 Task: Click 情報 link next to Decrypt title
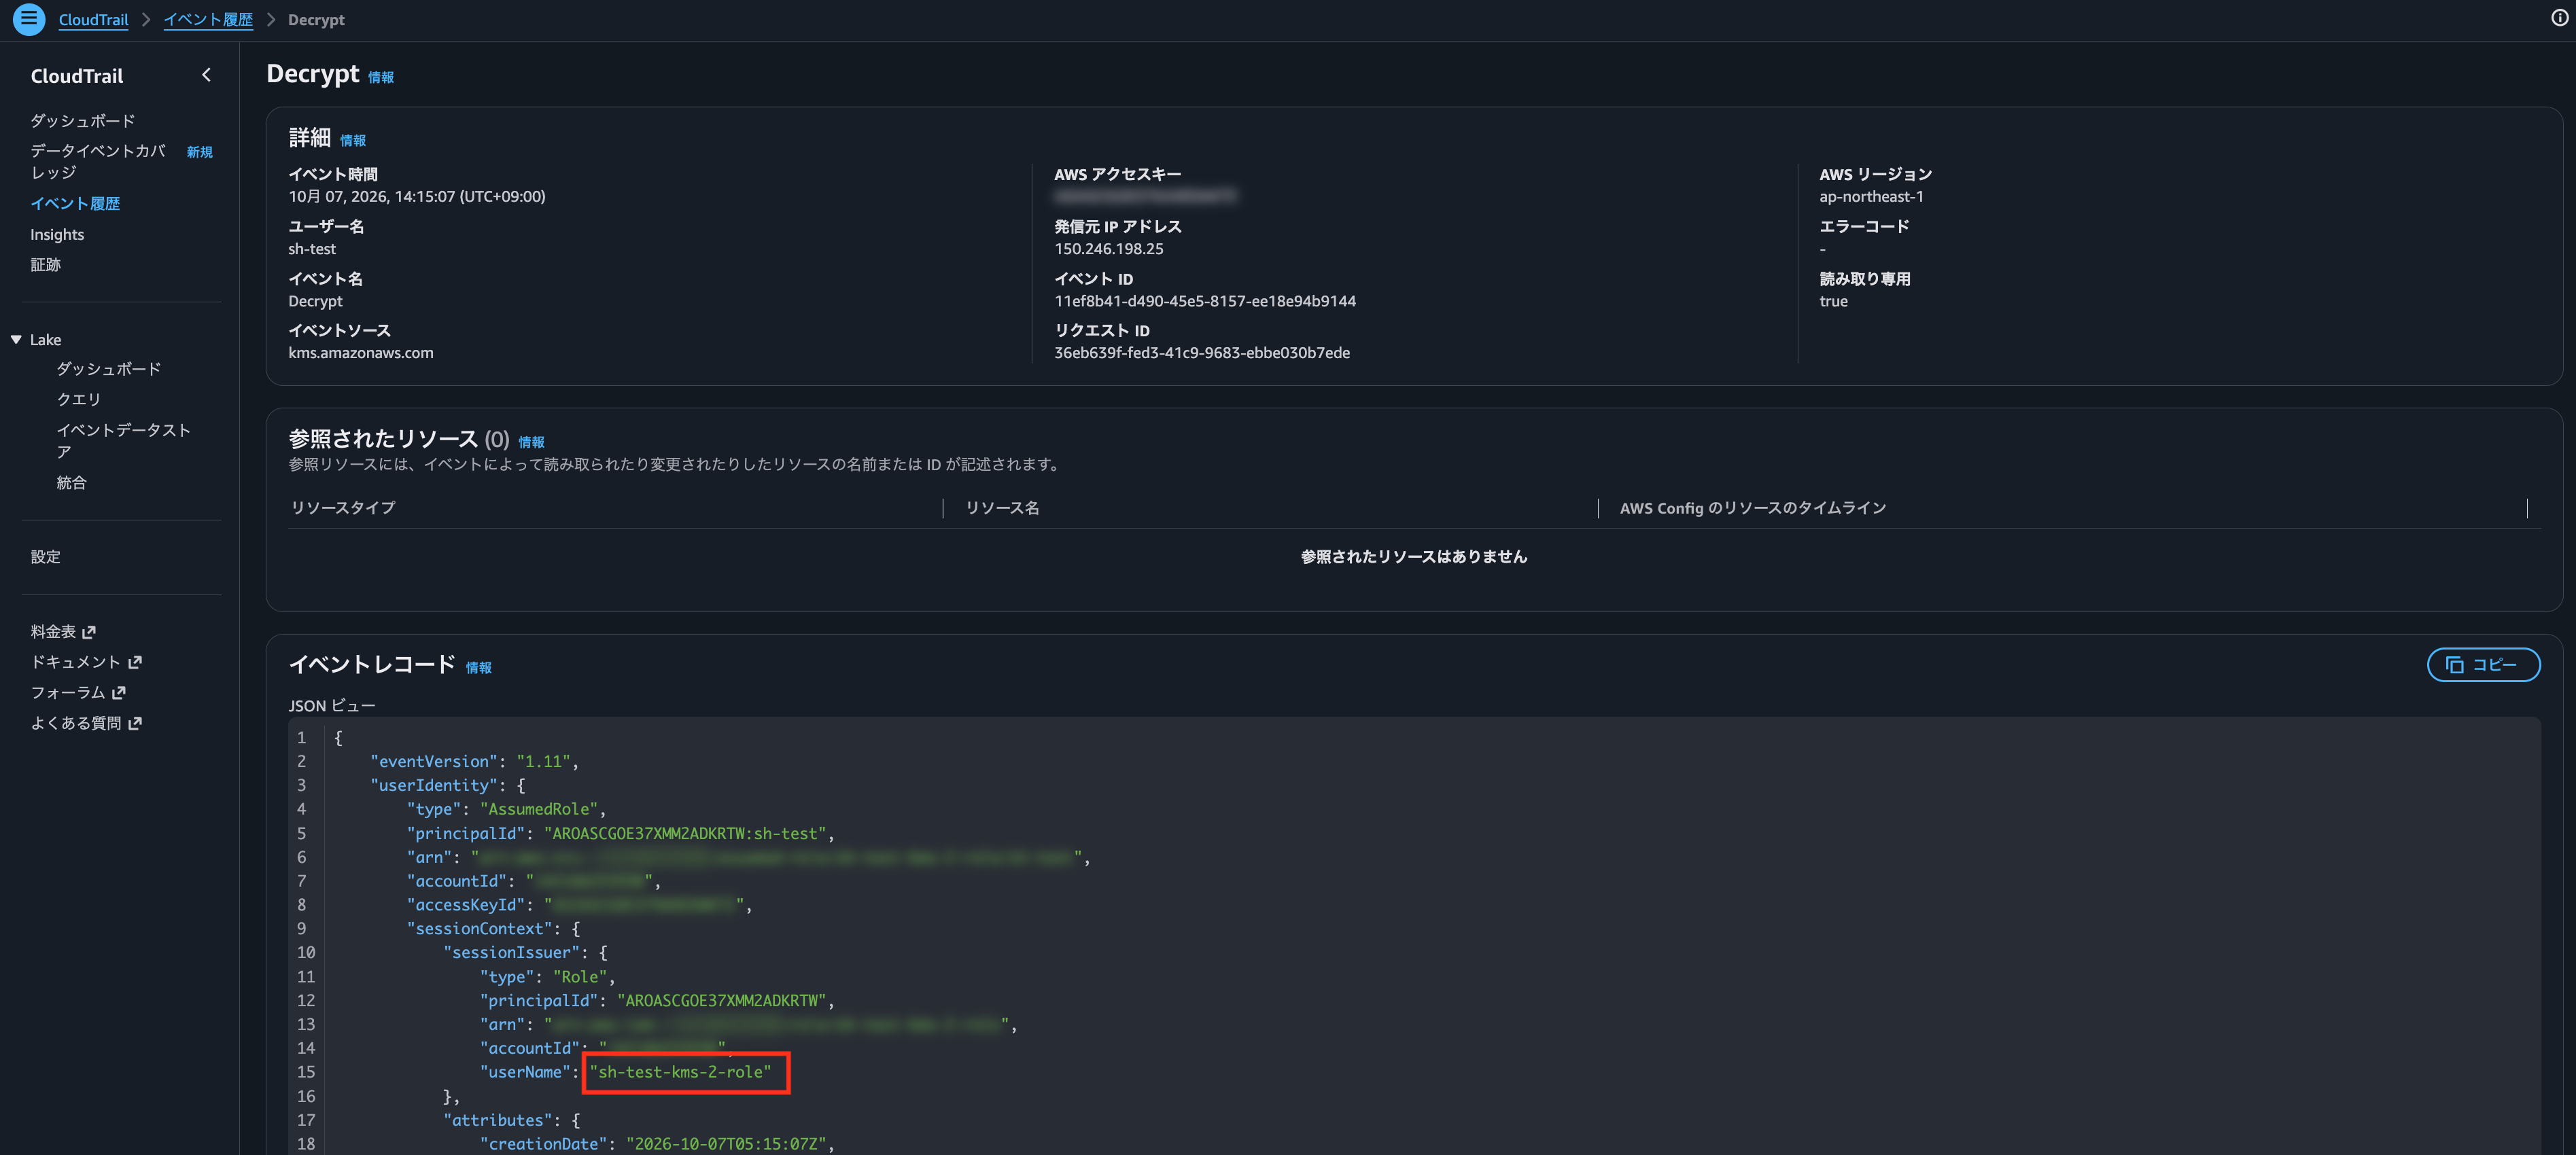(x=381, y=77)
